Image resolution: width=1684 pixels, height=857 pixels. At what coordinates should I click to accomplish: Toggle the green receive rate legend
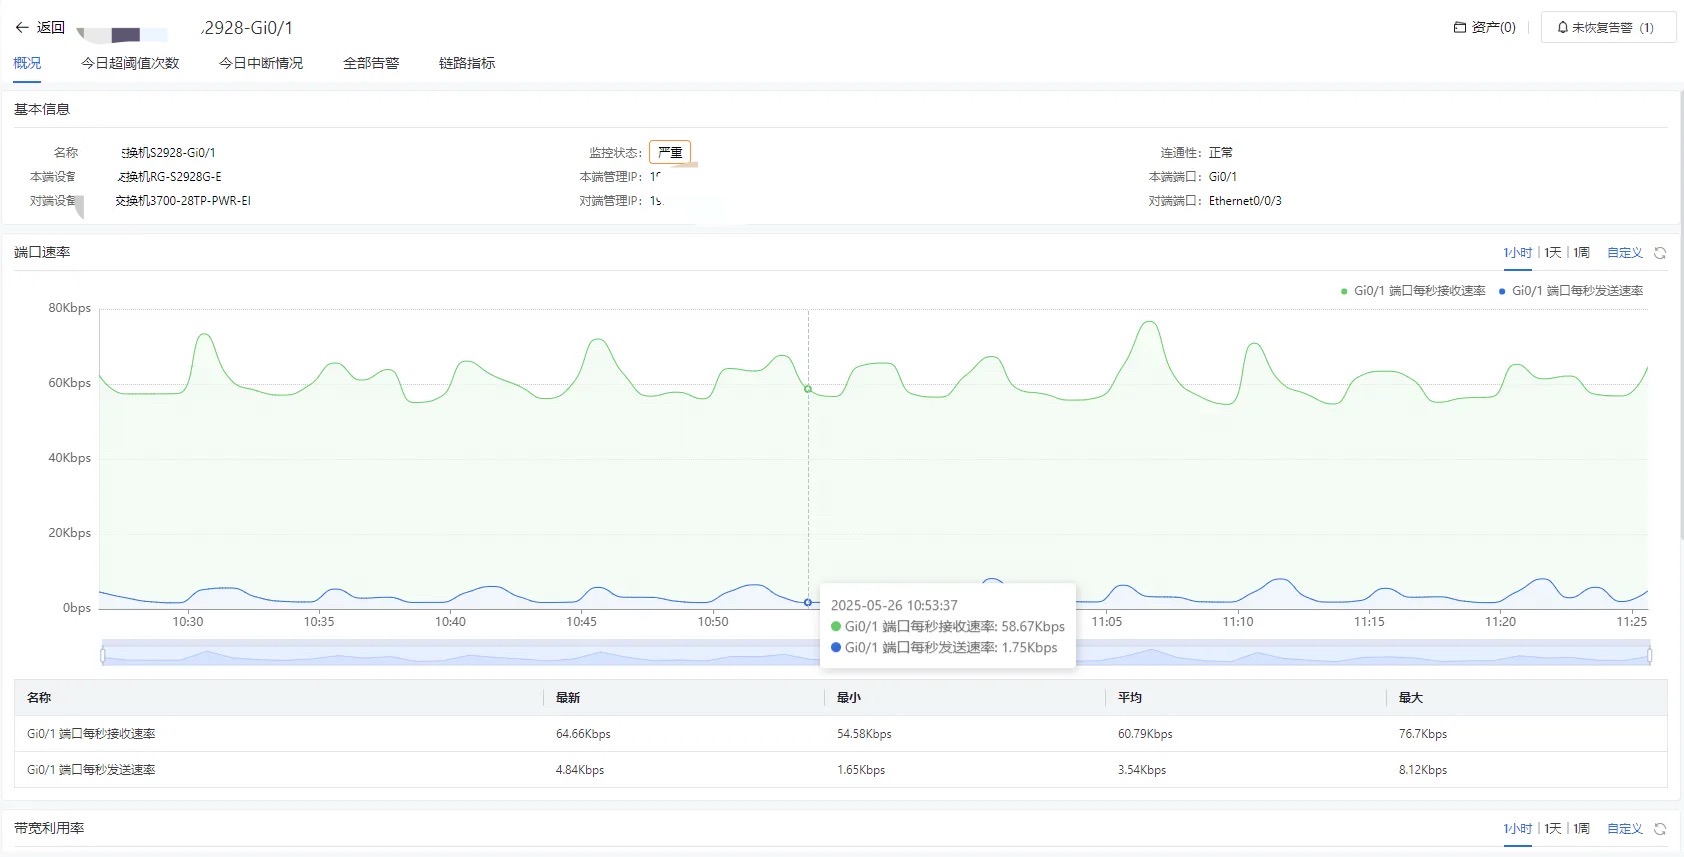click(x=1413, y=291)
